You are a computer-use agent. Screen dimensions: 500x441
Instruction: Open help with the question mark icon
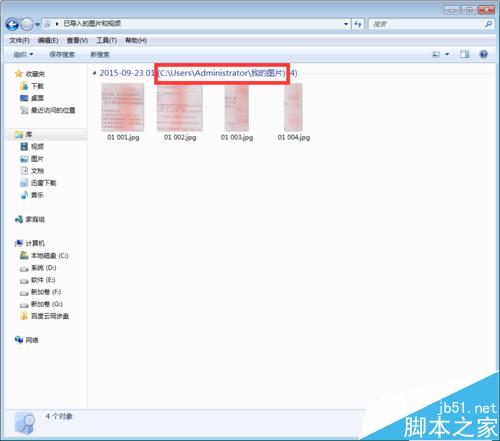(x=483, y=54)
